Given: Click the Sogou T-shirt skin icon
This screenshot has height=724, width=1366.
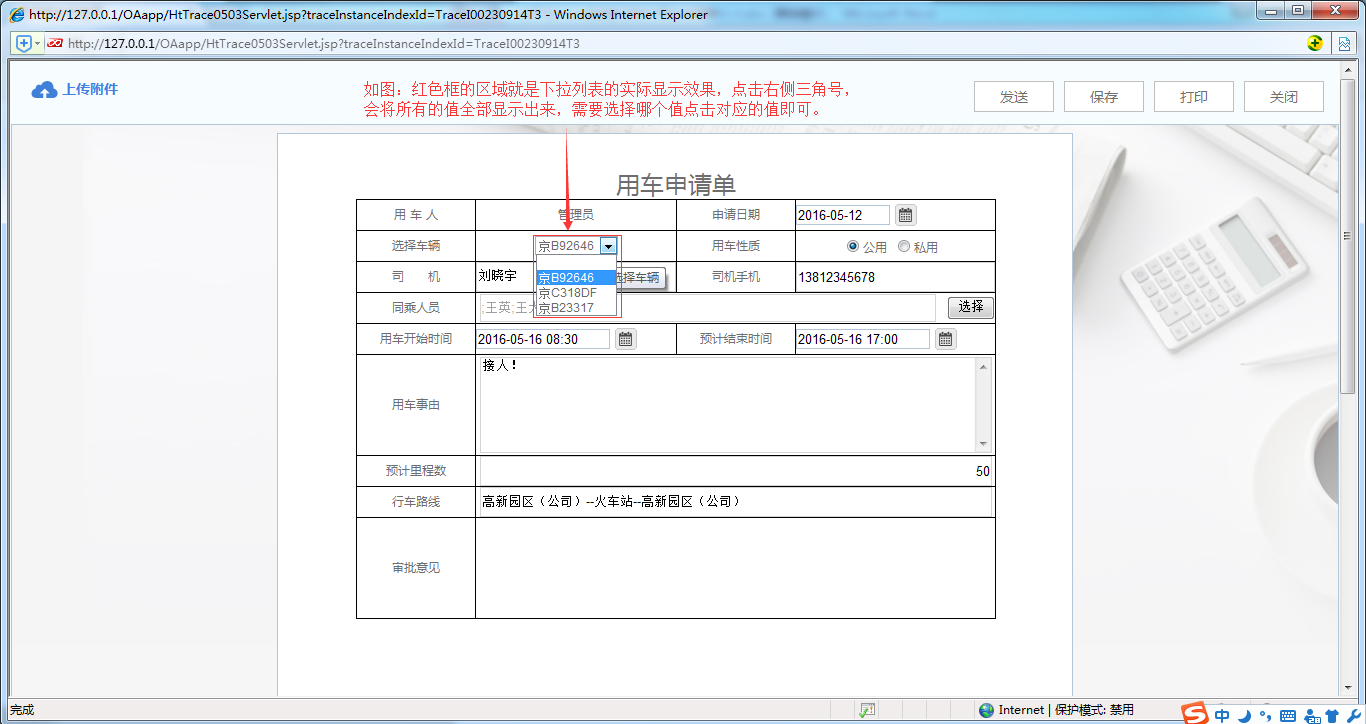Looking at the screenshot, I should 1333,716.
